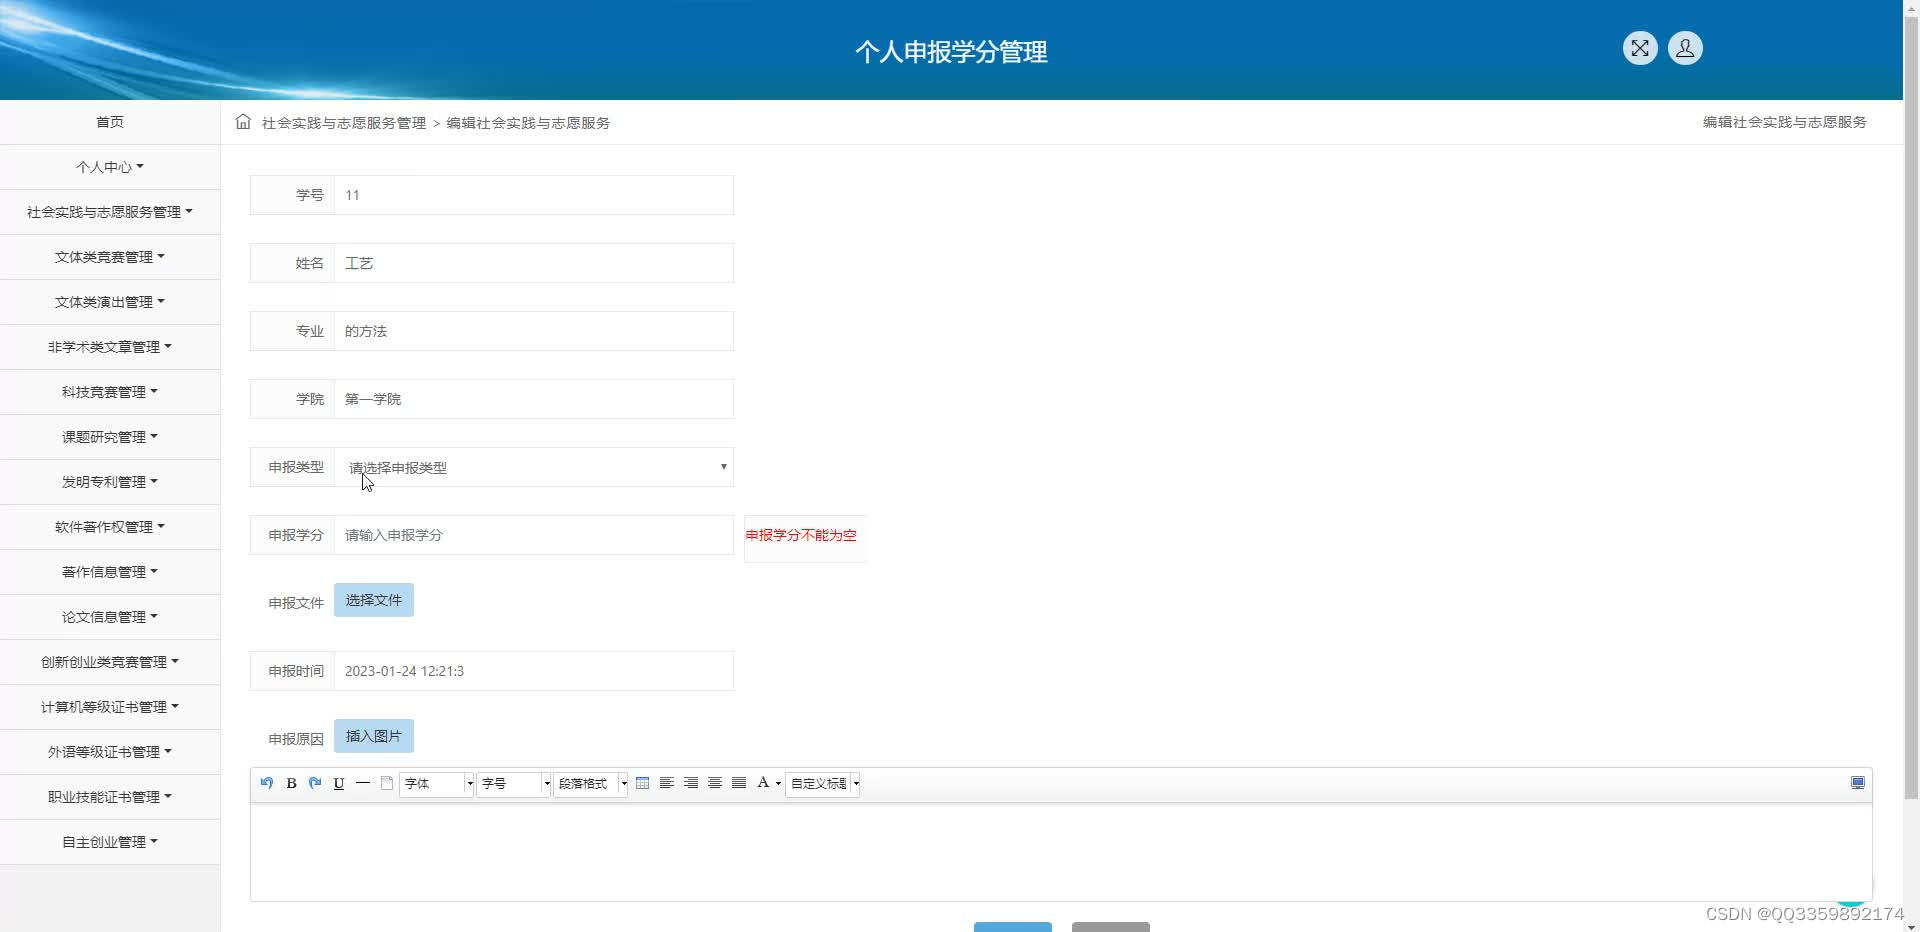Click the 申报学分不能为空 error message
1920x932 pixels.
[x=801, y=535]
